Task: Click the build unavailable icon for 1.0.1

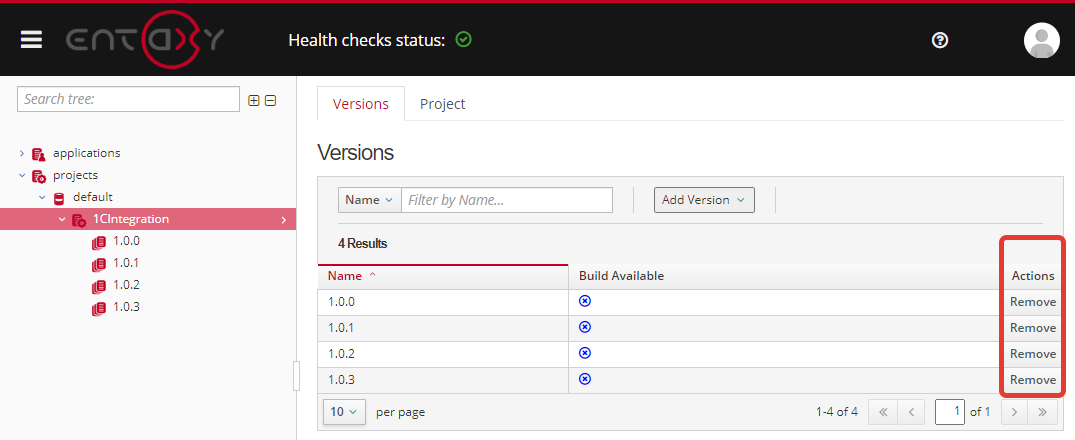Action: coord(585,327)
